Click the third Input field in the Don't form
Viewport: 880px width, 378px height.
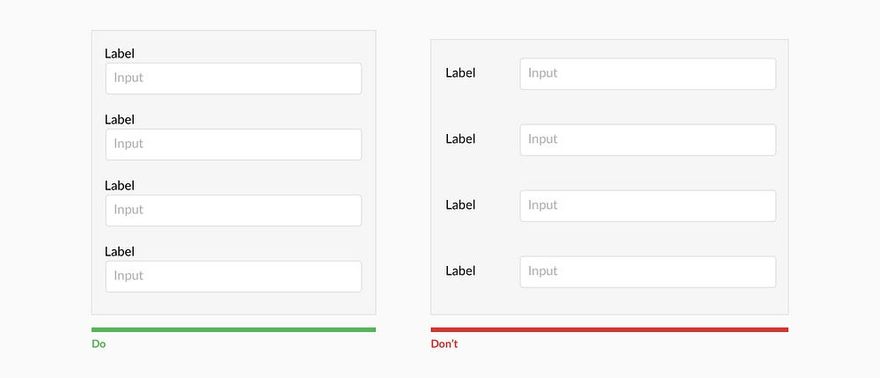pyautogui.click(x=648, y=206)
